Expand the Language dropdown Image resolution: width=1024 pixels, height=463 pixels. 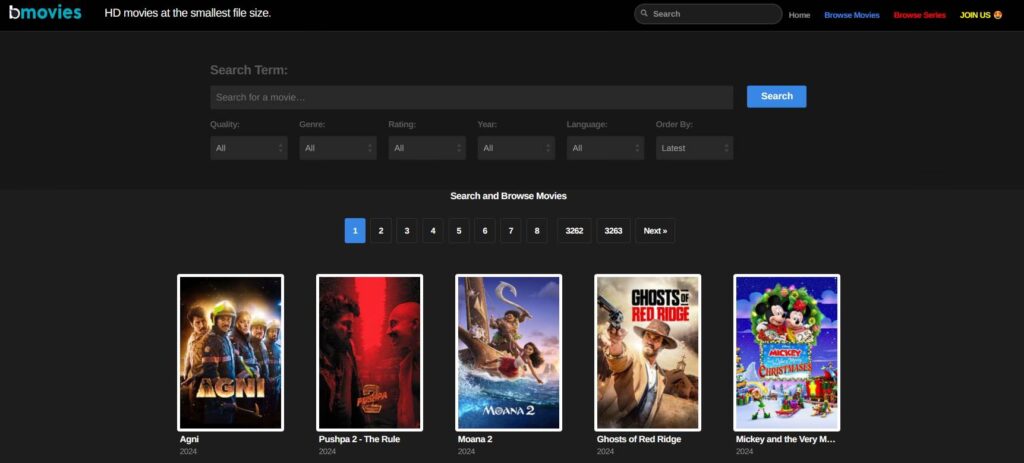(605, 148)
